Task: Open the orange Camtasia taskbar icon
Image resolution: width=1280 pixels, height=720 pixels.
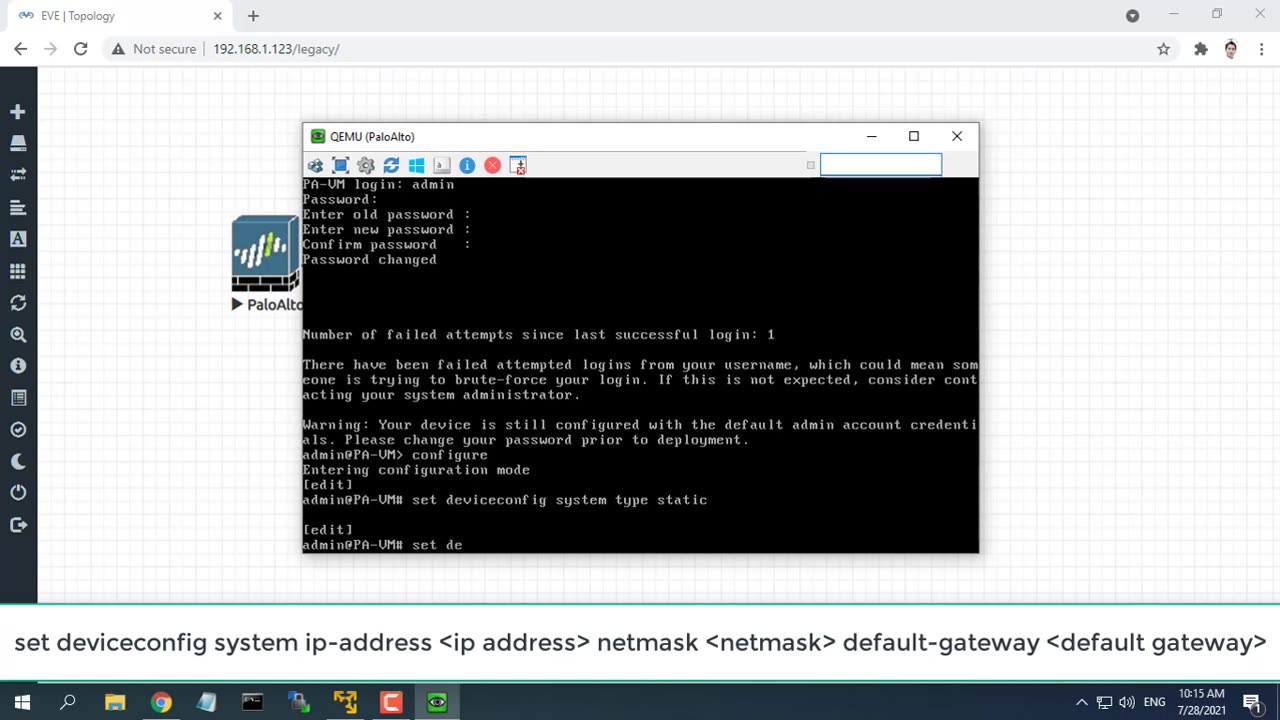Action: 391,703
